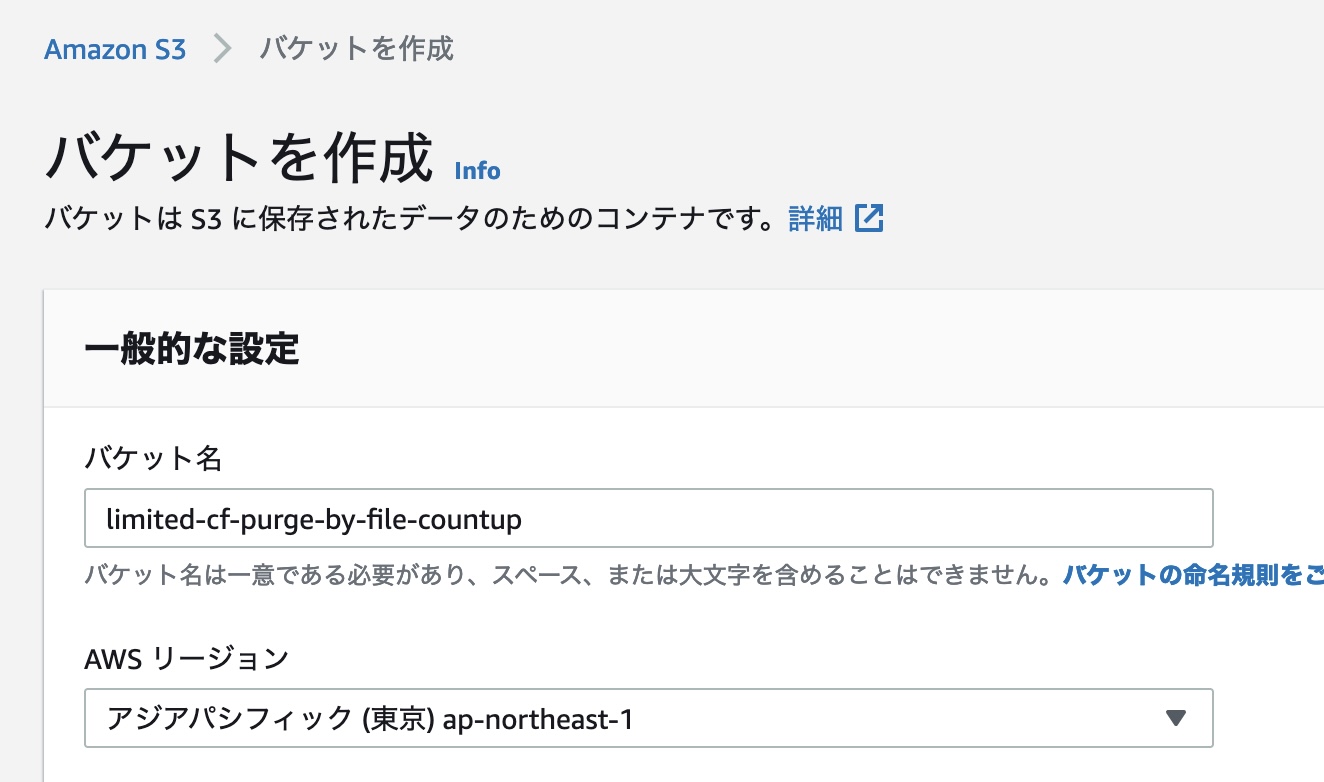Click the breadcrumb chevron separator icon
The height and width of the screenshot is (782, 1324).
pyautogui.click(x=222, y=49)
